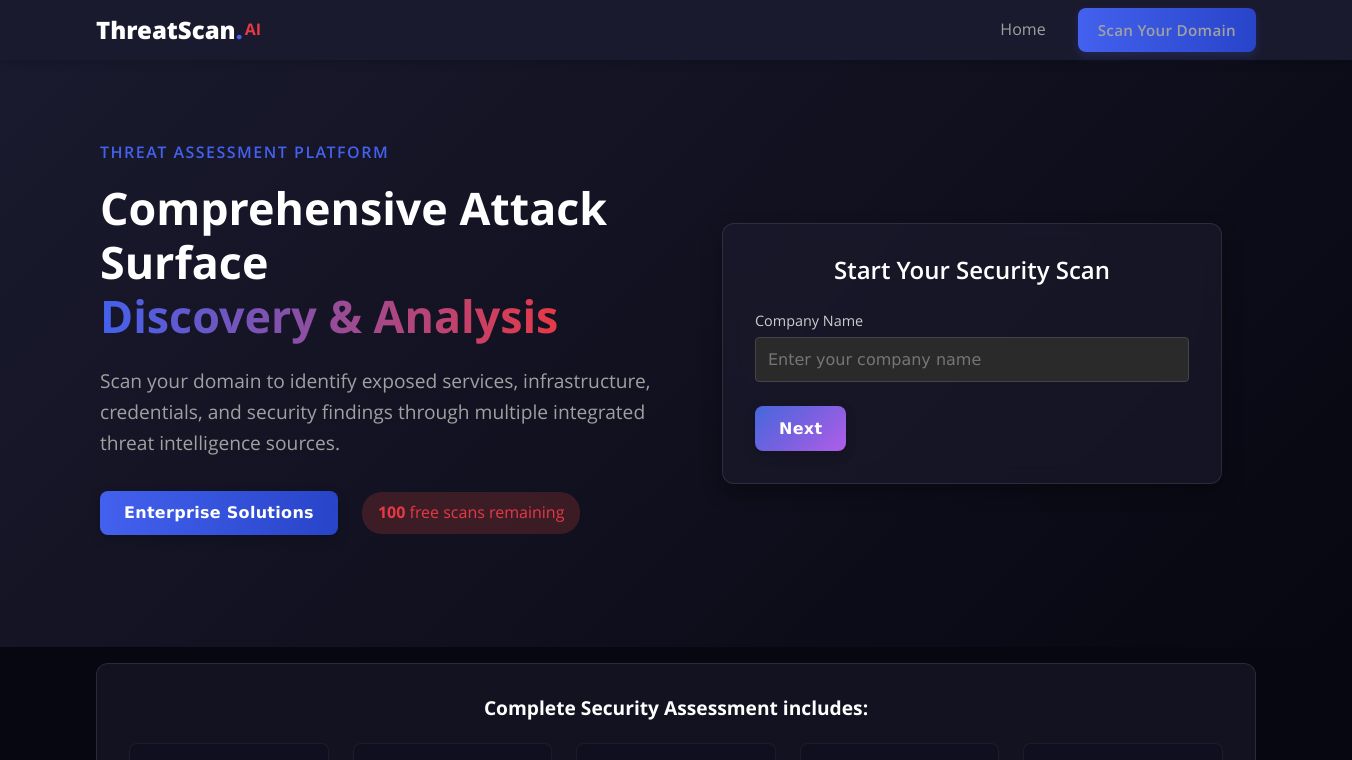Select the second assessment card from the left
This screenshot has height=760, width=1352.
pyautogui.click(x=452, y=751)
